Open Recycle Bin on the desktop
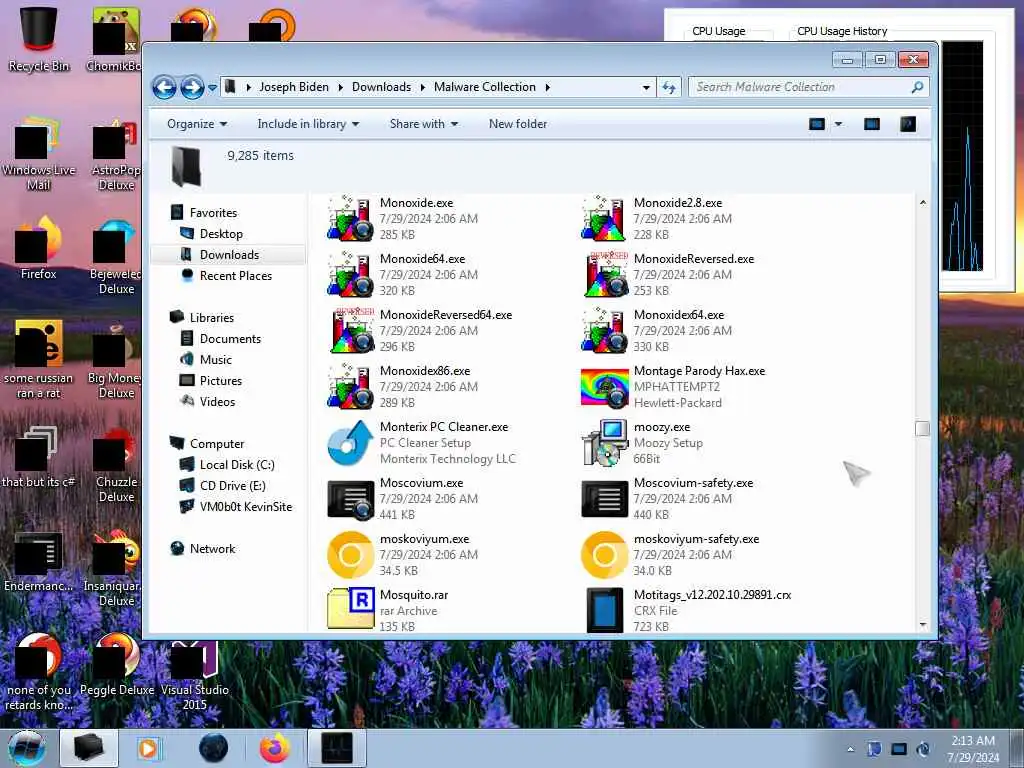1024x768 pixels. coord(39,39)
